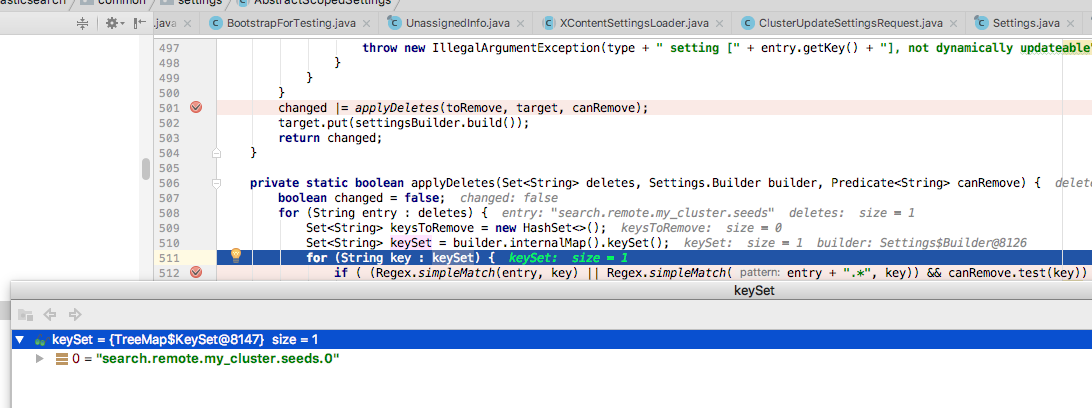Click the forward arrow in keySet popup
Viewport: 1092px width, 408px height.
tap(75, 314)
